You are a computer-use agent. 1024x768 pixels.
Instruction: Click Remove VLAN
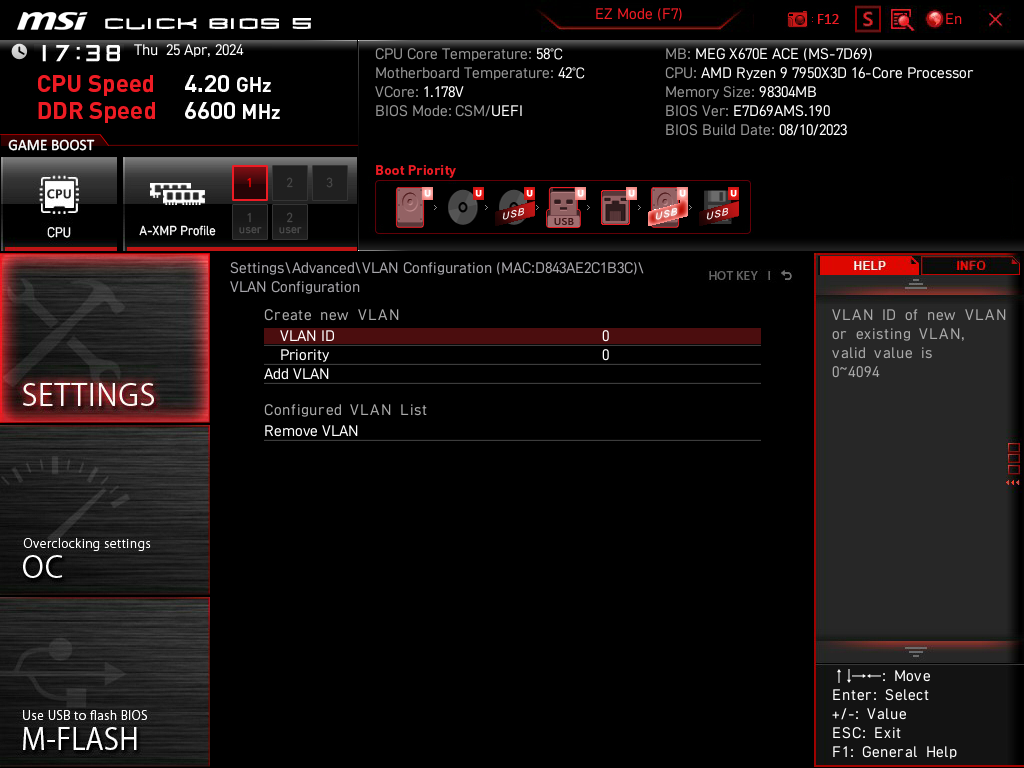click(512, 431)
